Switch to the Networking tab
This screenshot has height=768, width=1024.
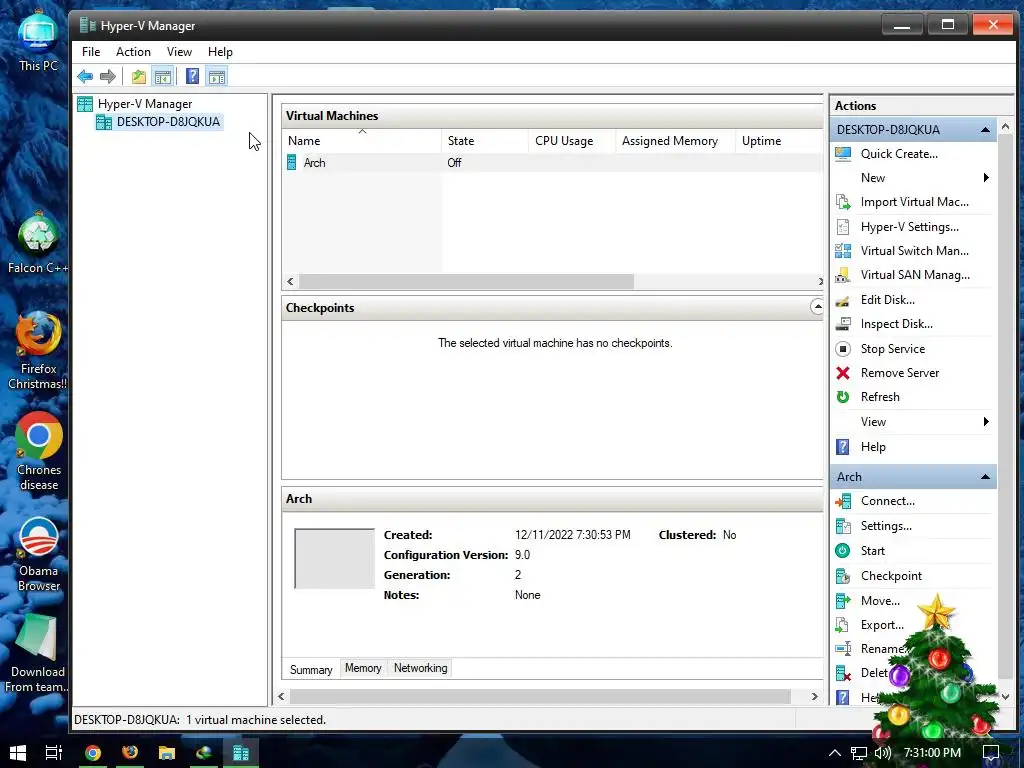coord(421,668)
